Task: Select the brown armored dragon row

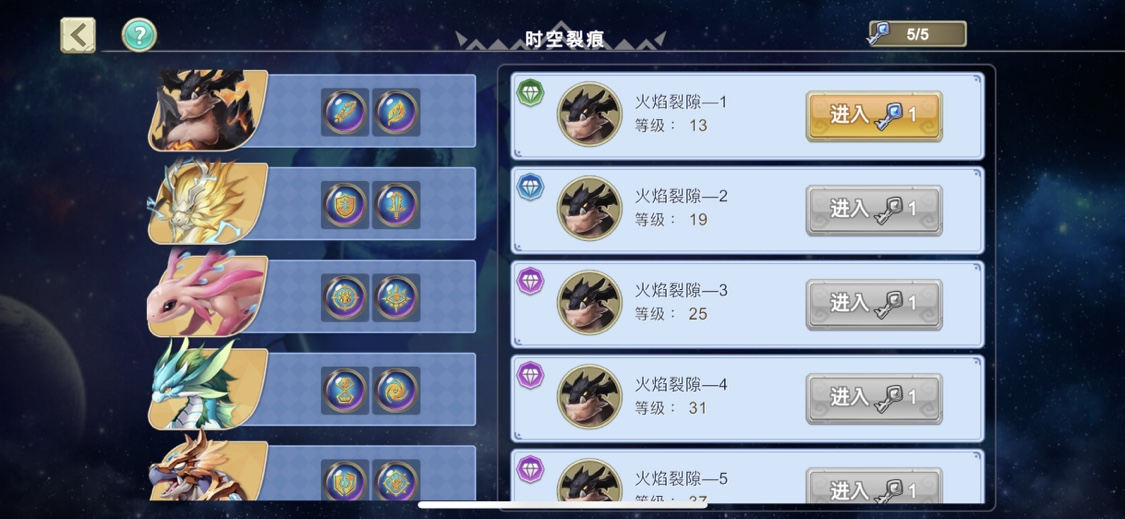Action: [x=312, y=472]
